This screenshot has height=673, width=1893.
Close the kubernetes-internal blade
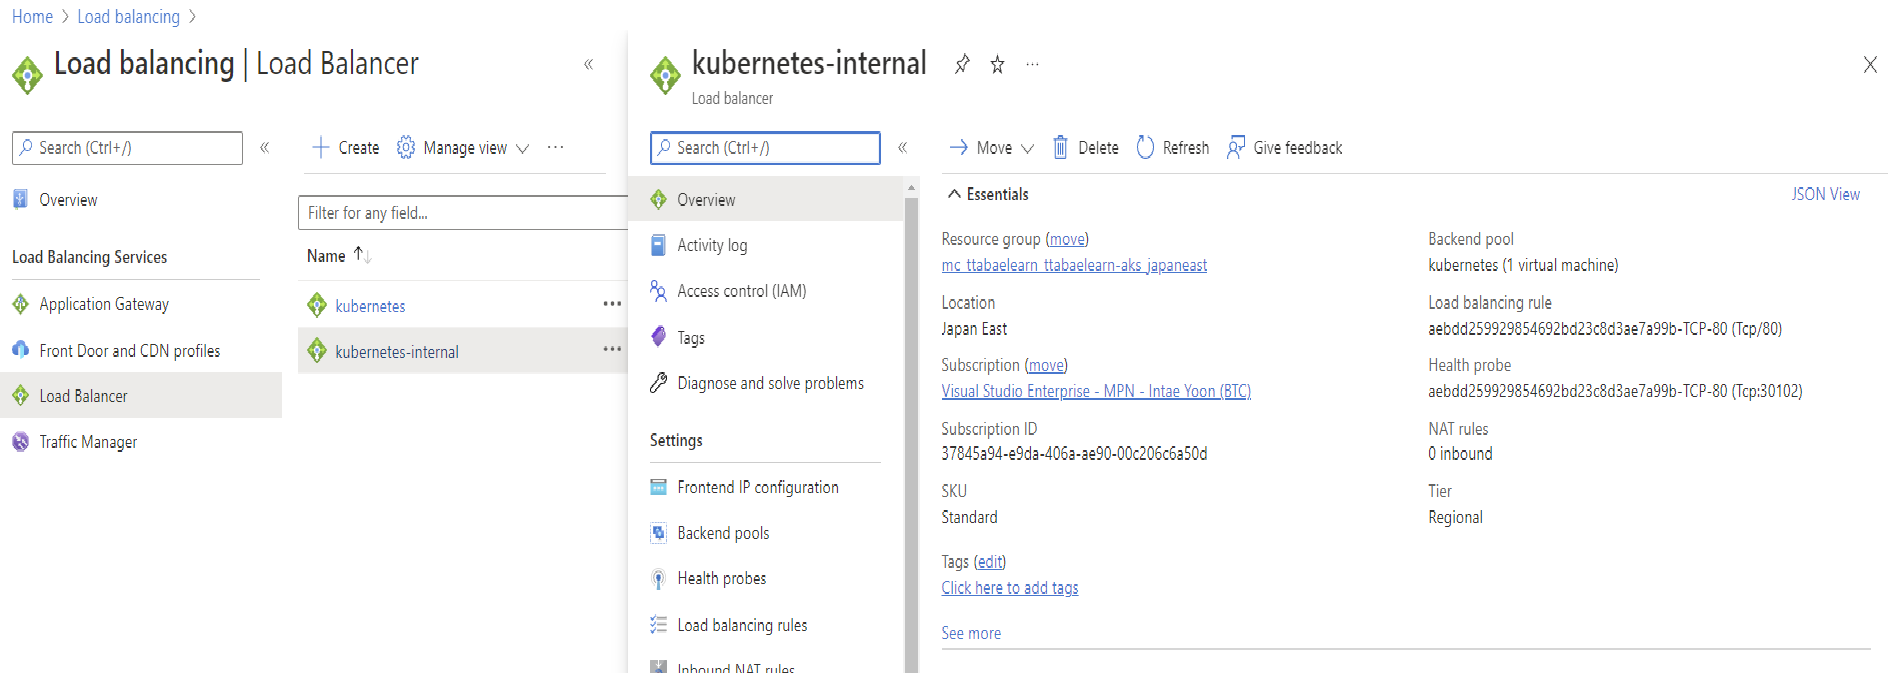coord(1870,65)
